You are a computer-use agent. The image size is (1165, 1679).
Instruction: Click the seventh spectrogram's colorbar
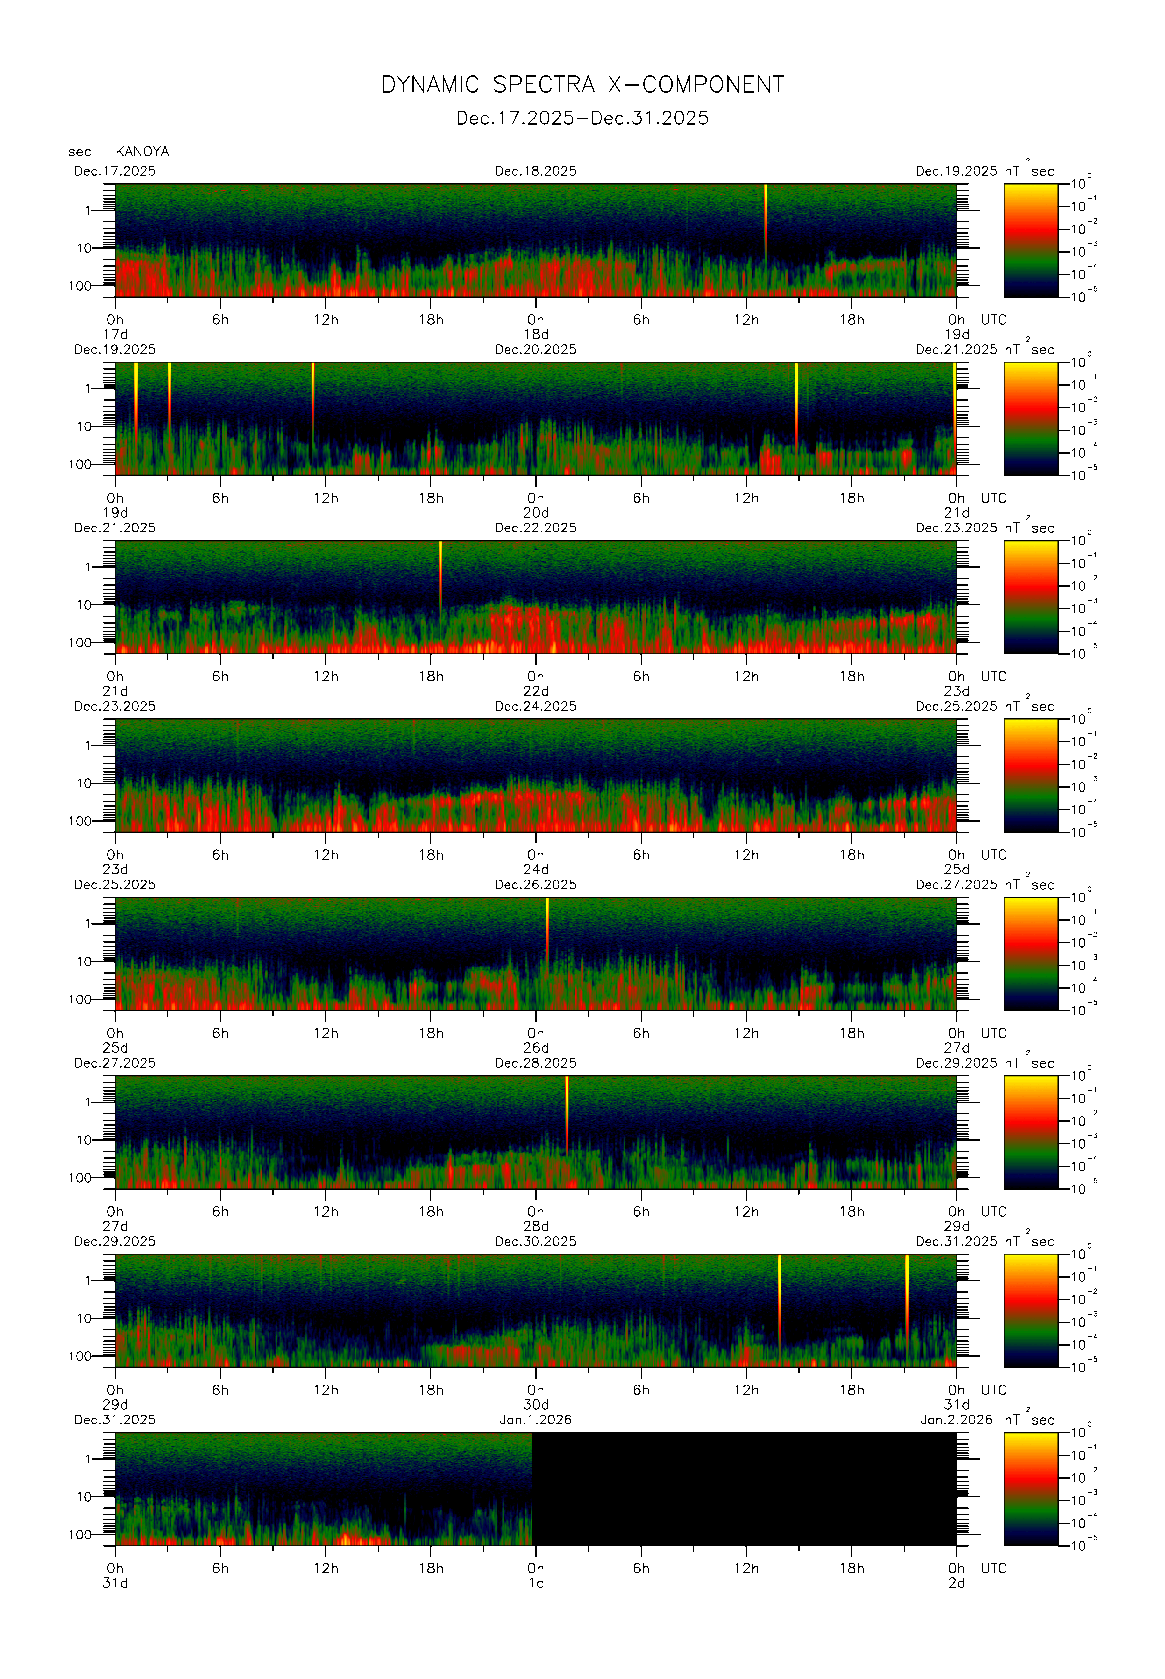[1030, 1309]
